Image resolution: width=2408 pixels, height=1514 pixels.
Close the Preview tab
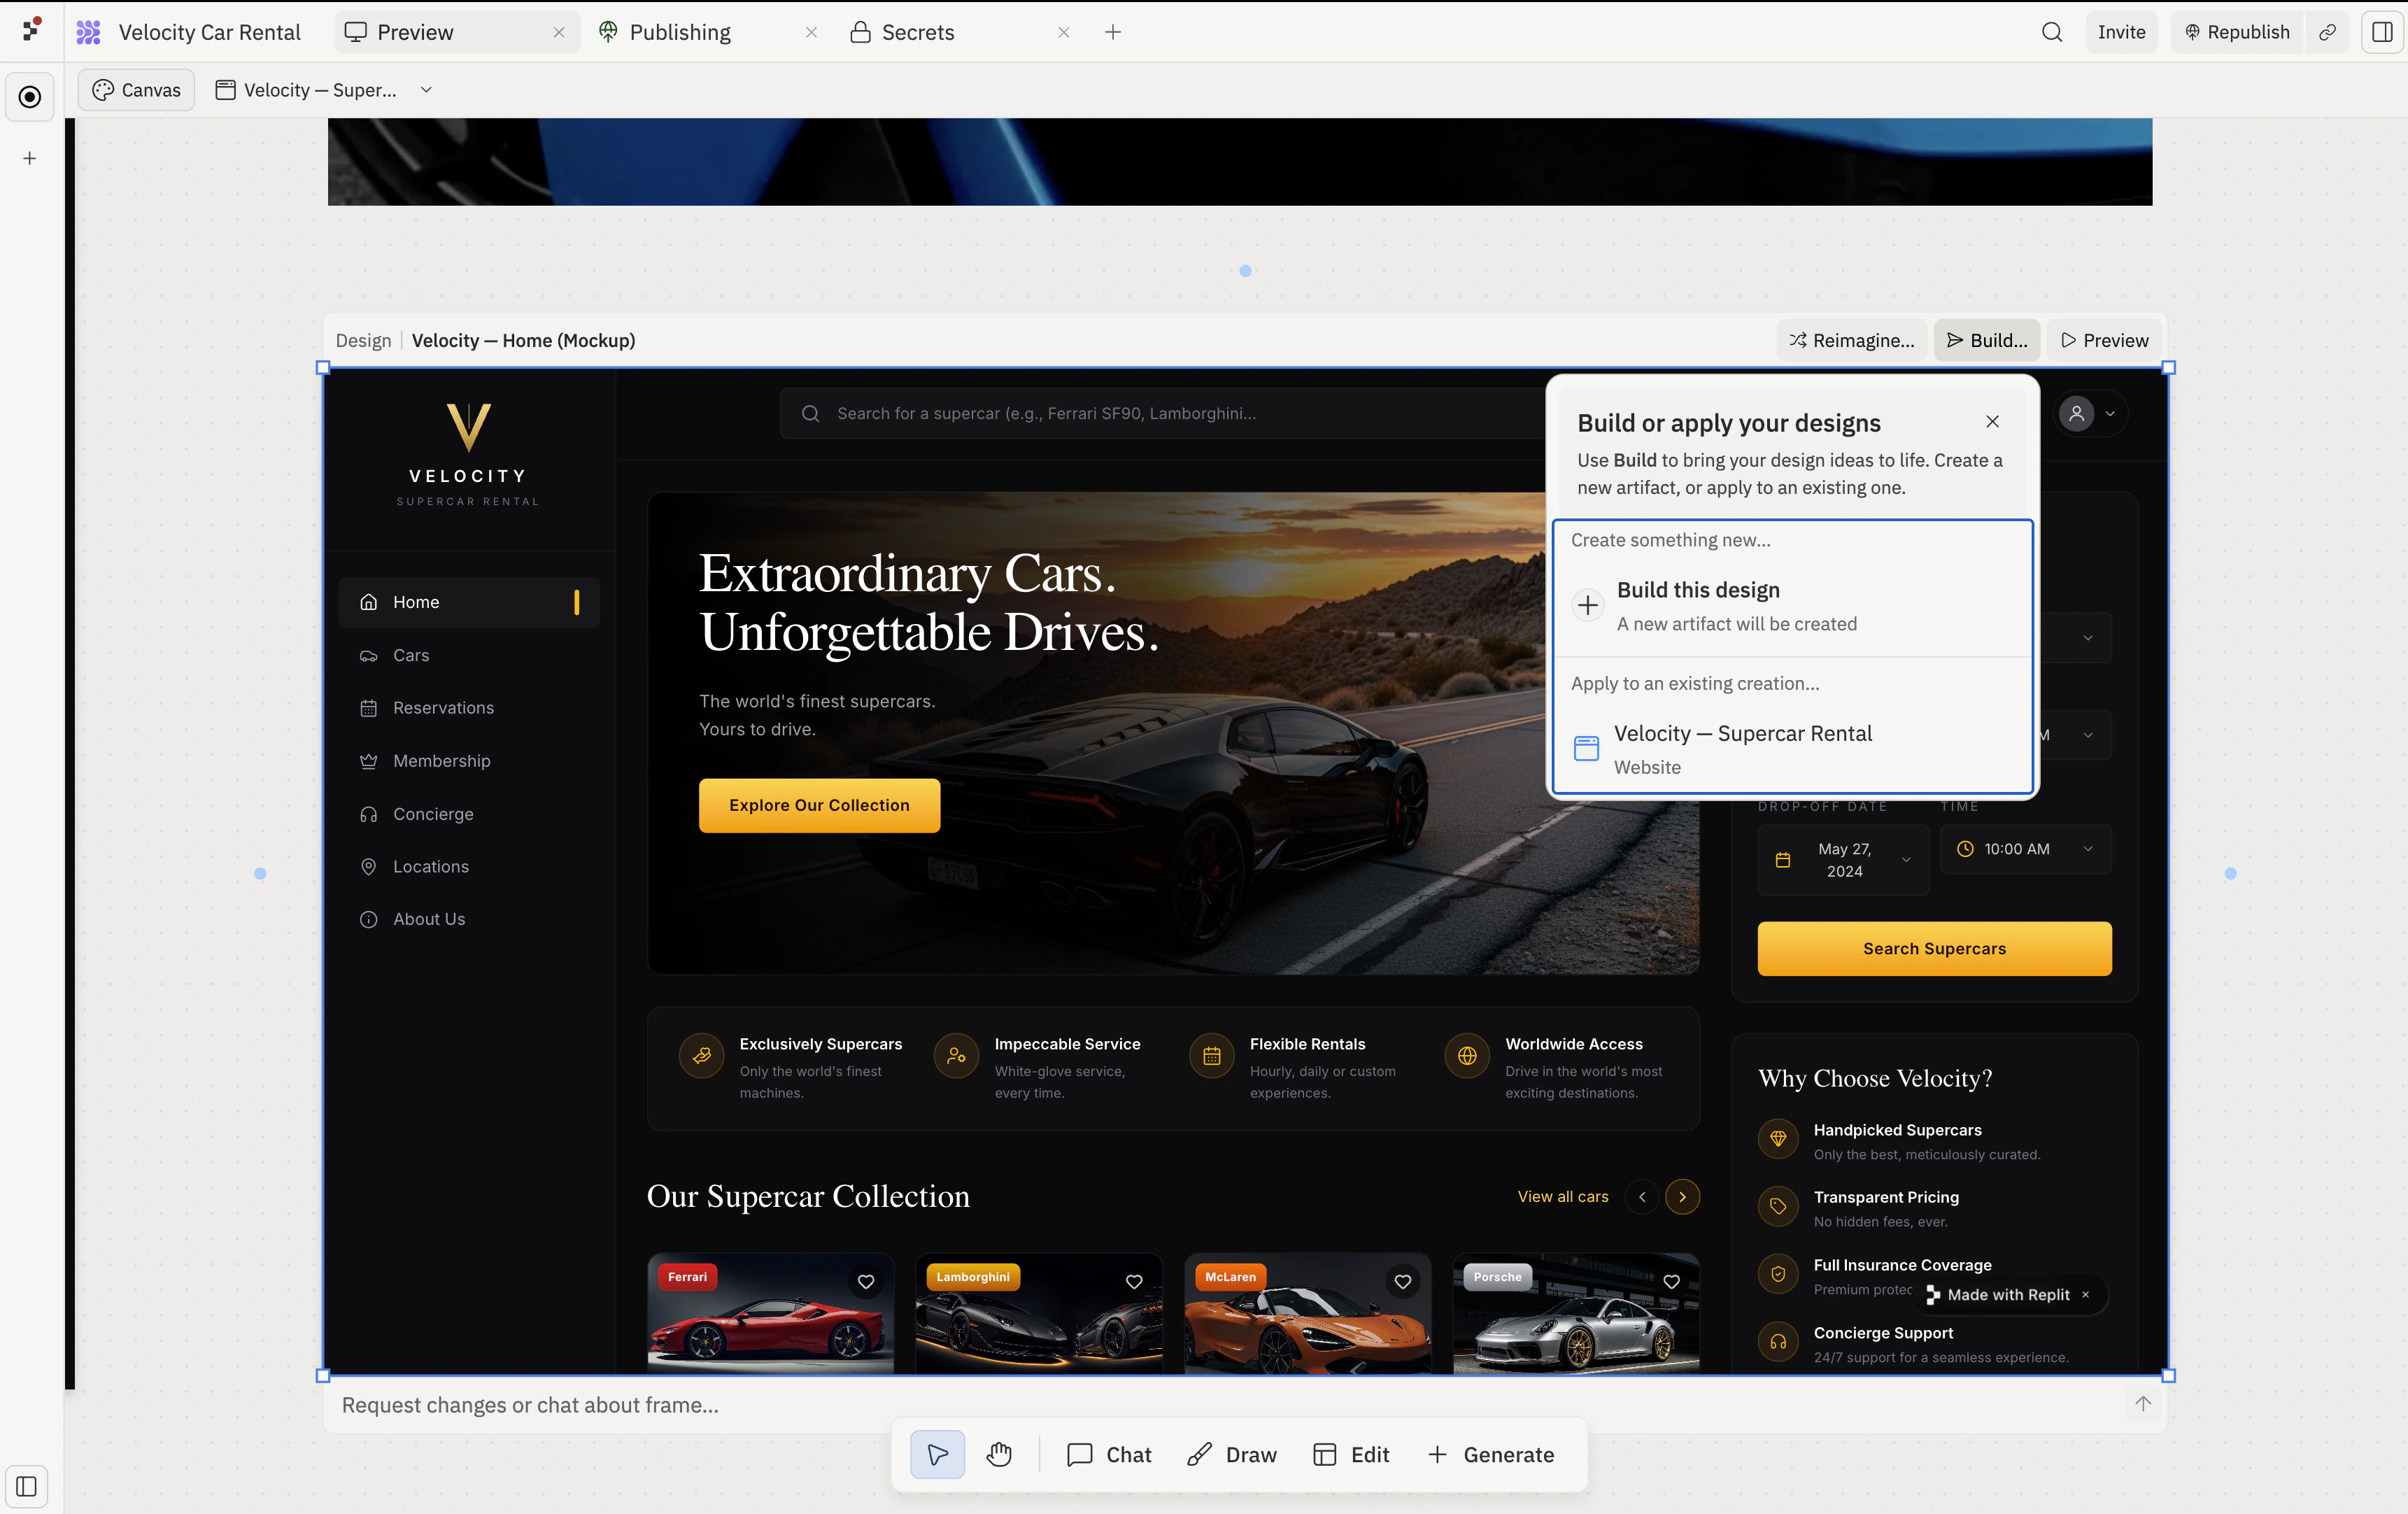pyautogui.click(x=559, y=32)
